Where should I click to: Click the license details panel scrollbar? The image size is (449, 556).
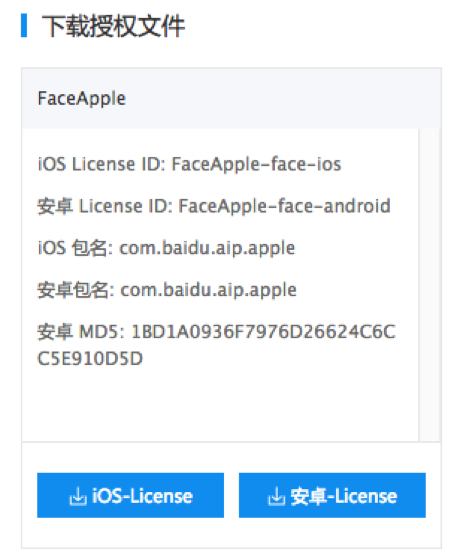pos(429,285)
